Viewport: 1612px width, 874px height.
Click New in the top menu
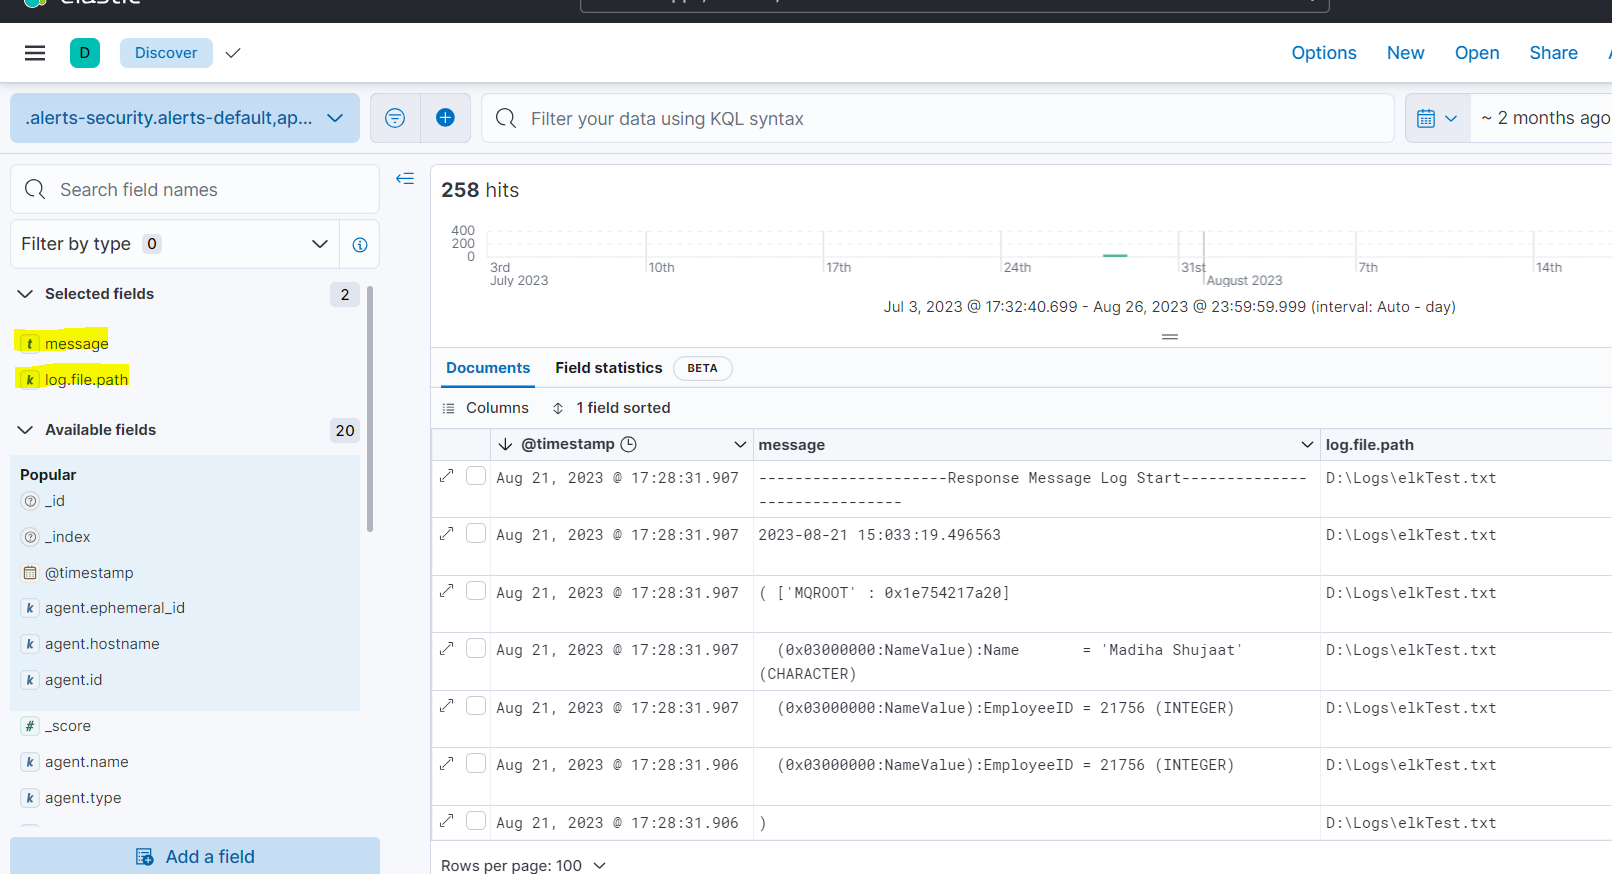coord(1405,53)
